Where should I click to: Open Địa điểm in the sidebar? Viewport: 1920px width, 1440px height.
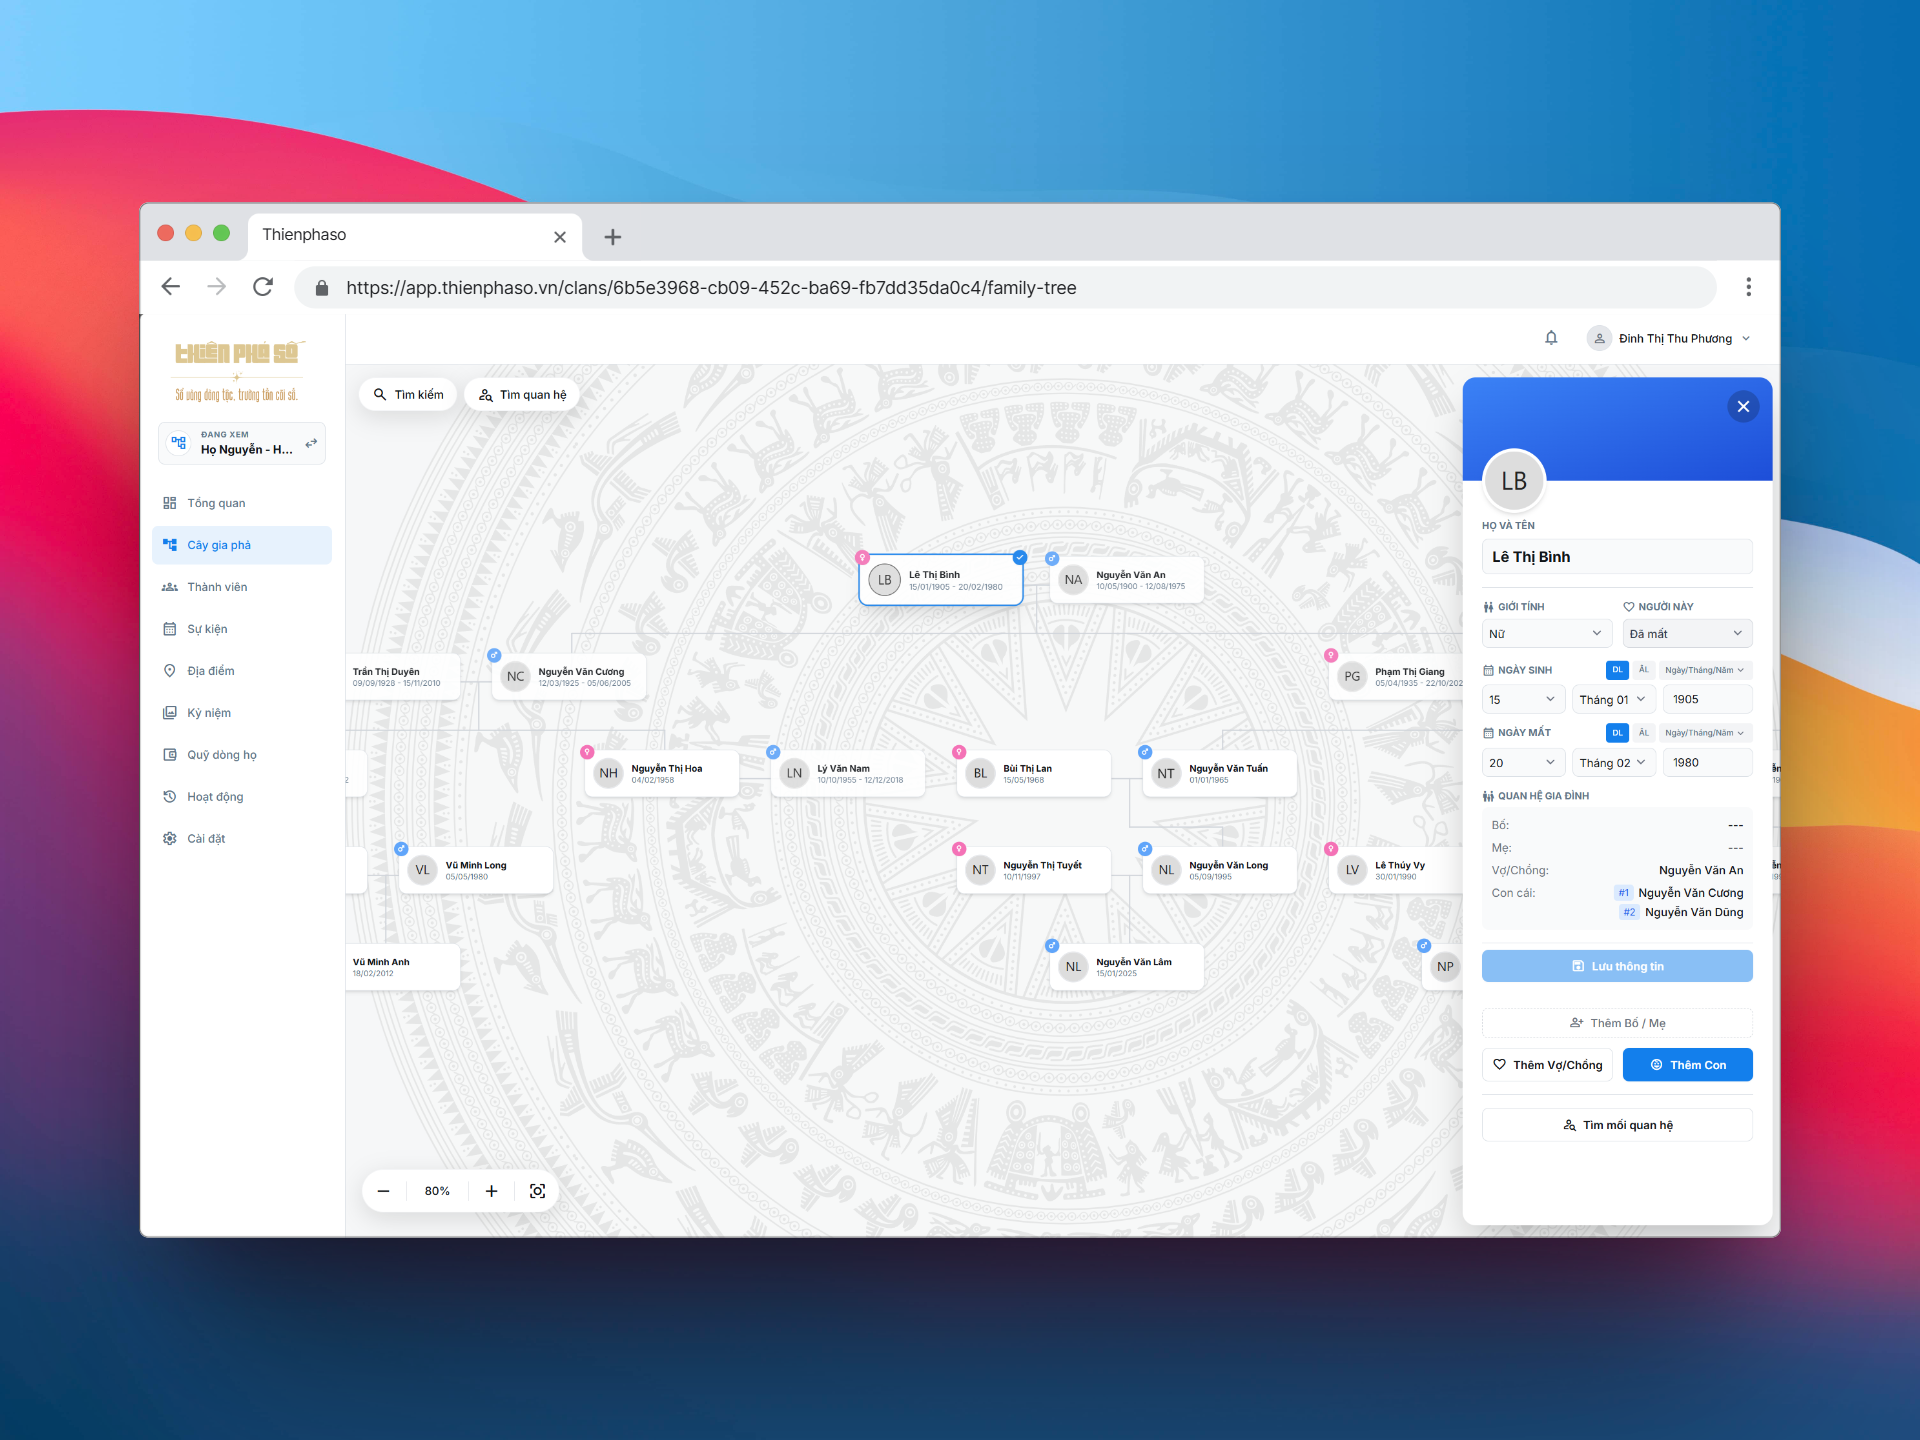(x=242, y=671)
